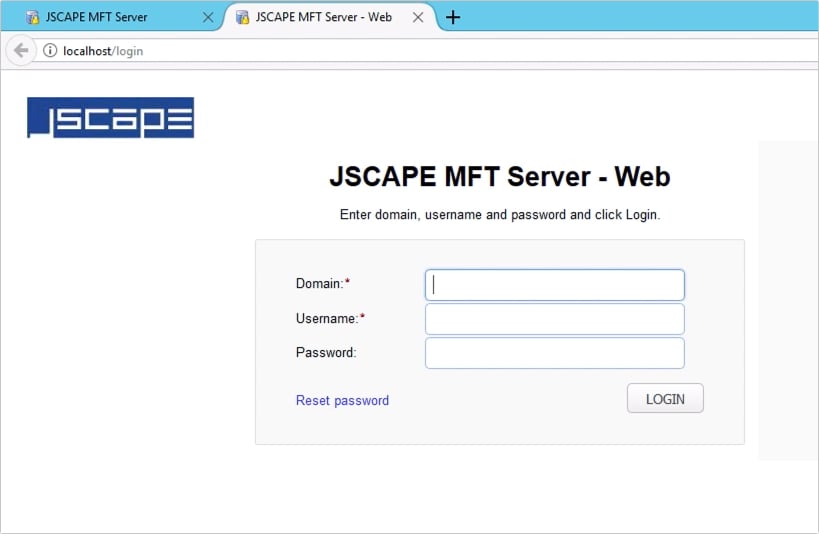Click the 'JSCAPE MFT Server - Web' heading
819x534 pixels.
click(500, 176)
